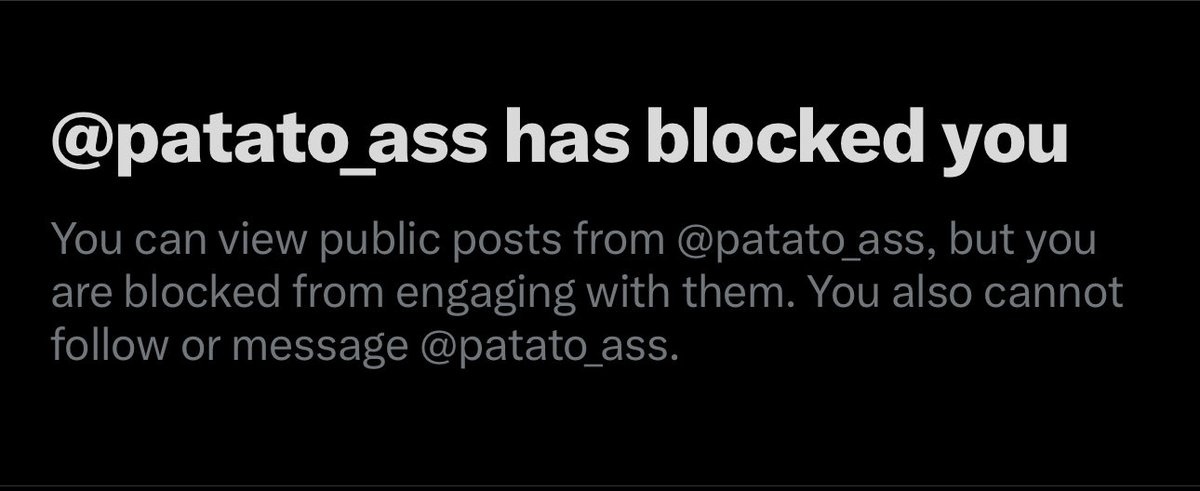Click the thin border line at the top
The height and width of the screenshot is (491, 1200).
[x=600, y=2]
